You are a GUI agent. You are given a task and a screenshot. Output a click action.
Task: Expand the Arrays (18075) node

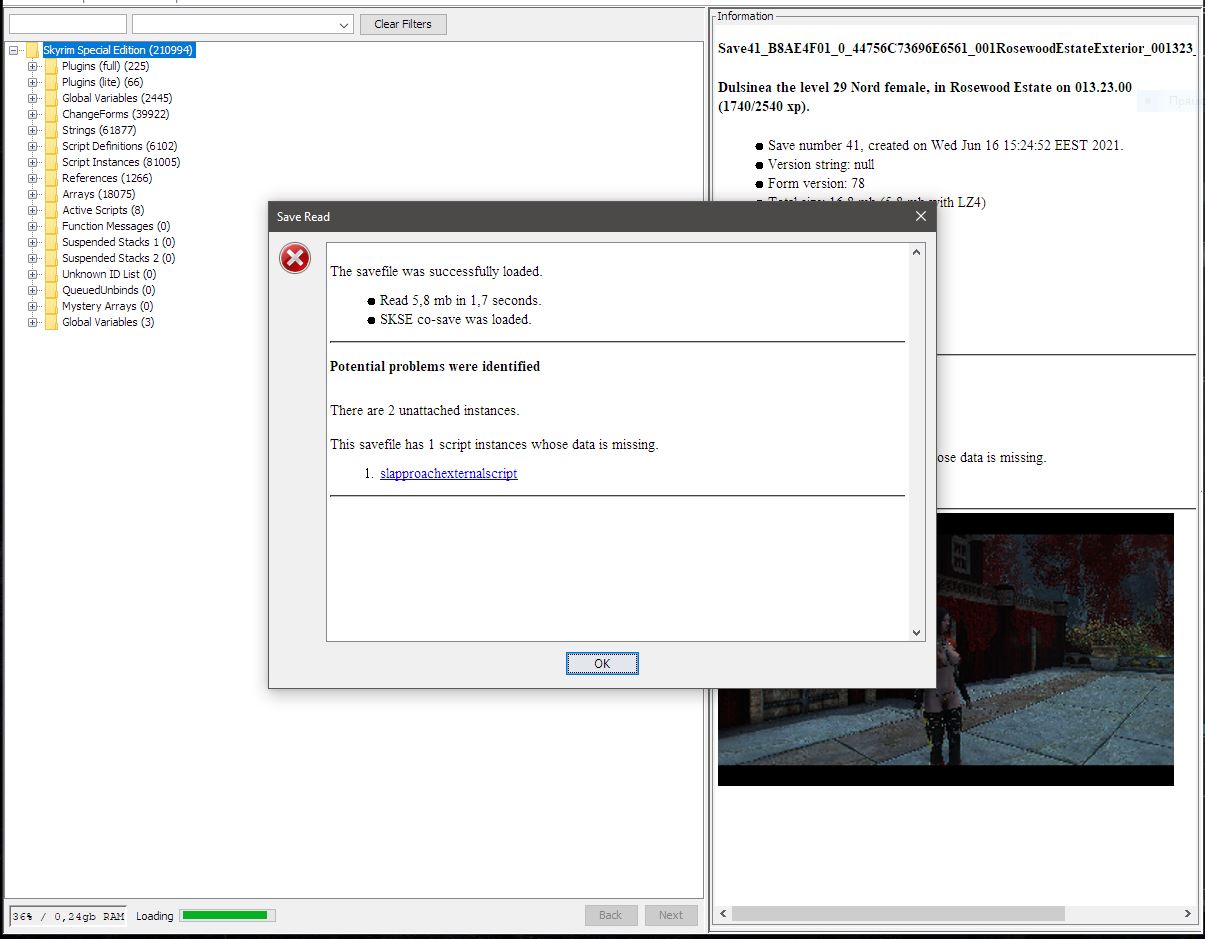tap(32, 194)
